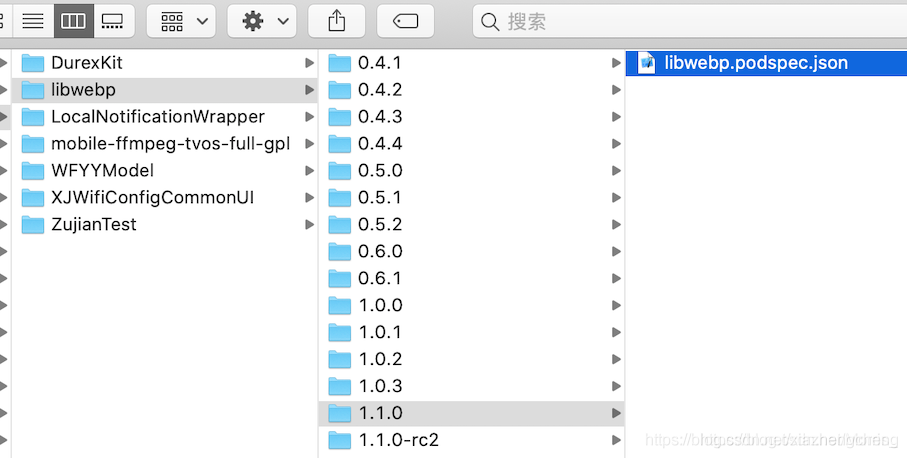Screen dimensions: 907x458
Task: Expand the mobile-ffmpeg-tvos-full-gpl arrow
Action: [x=309, y=143]
